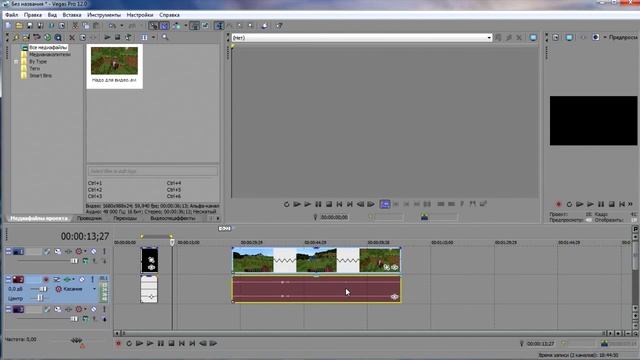Click the Paste icon in toolbar
This screenshot has width=640, height=360.
point(96,26)
